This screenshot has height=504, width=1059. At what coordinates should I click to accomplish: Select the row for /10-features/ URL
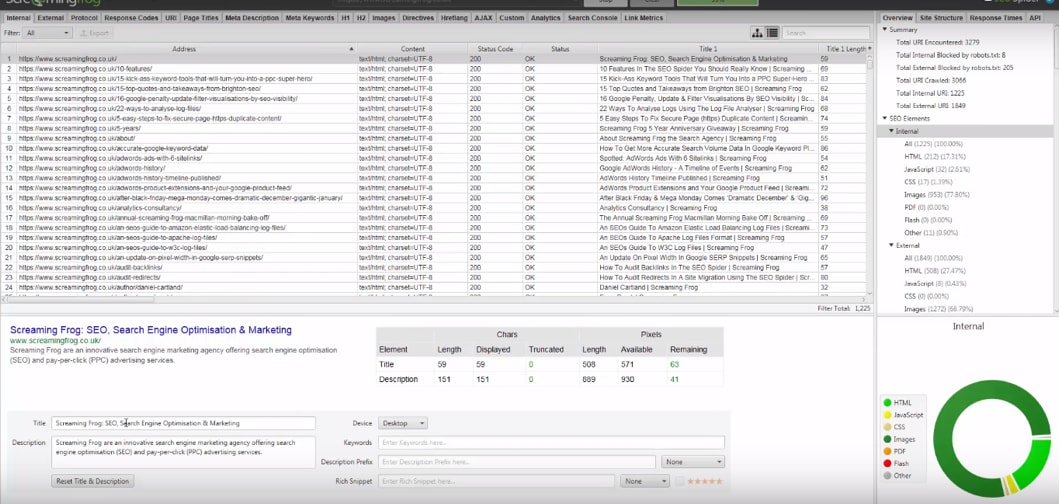pyautogui.click(x=433, y=69)
